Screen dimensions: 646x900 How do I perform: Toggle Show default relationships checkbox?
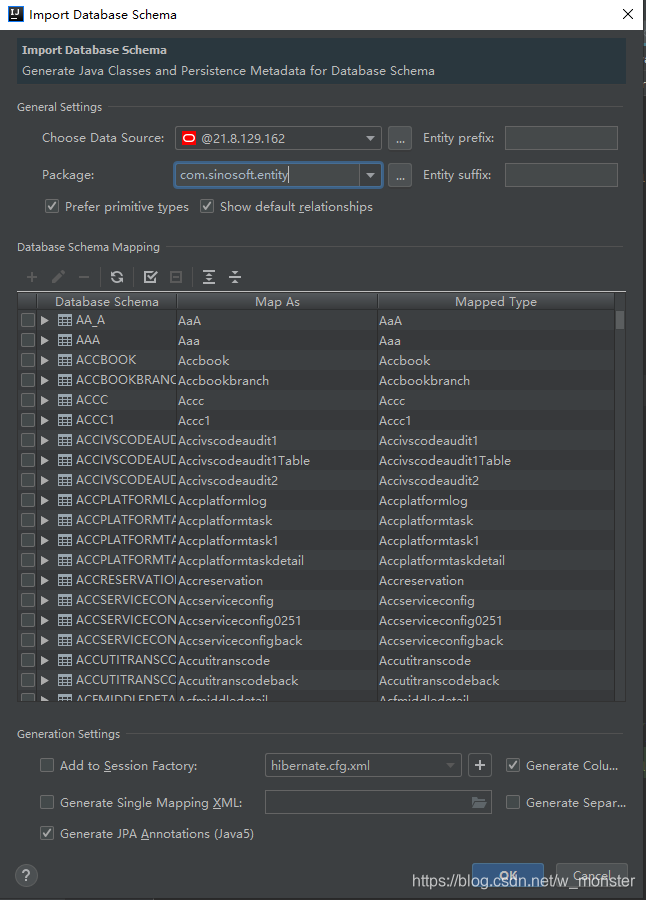coord(207,206)
